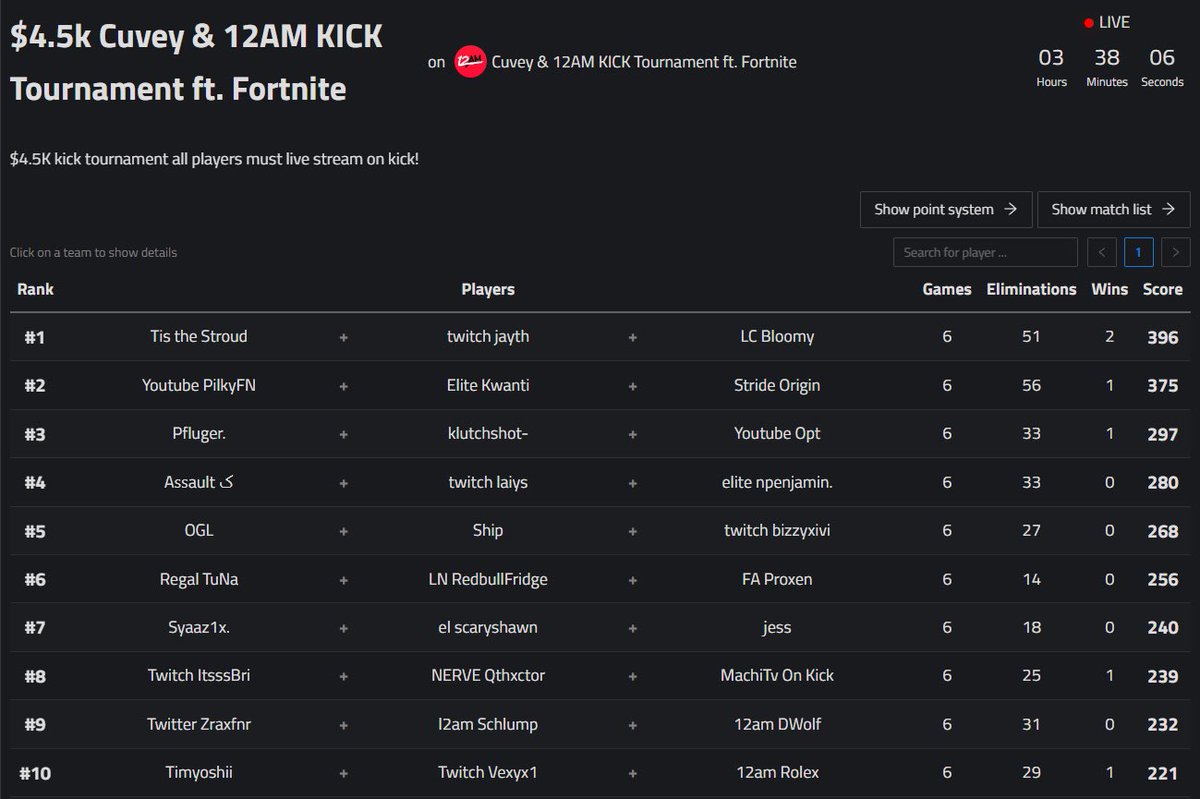Open the OGL team row
Screen dimensions: 1200x799
pyautogui.click(x=600, y=530)
